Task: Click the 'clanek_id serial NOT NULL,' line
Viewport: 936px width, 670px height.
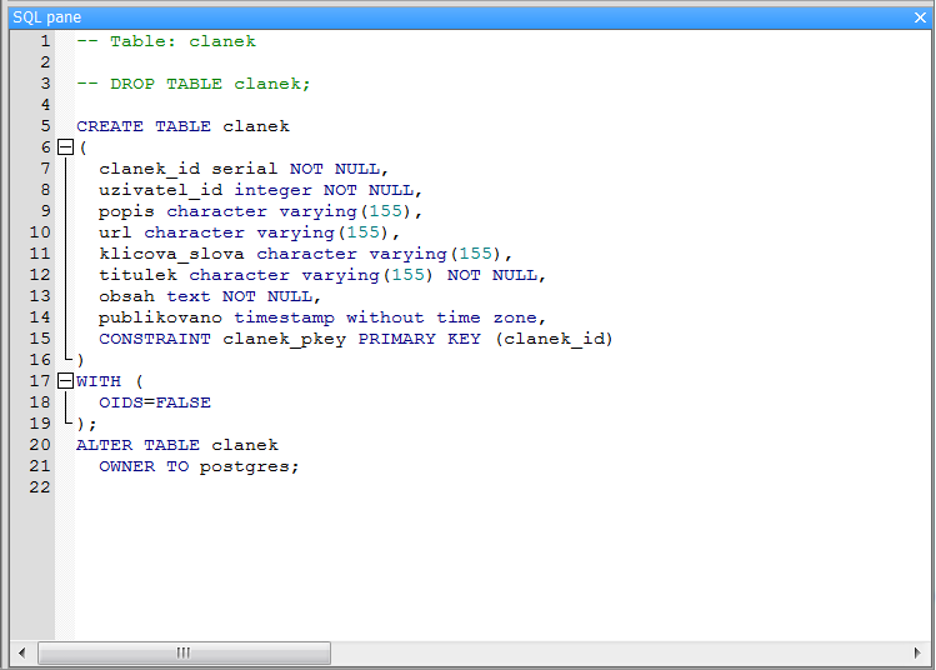Action: (244, 169)
